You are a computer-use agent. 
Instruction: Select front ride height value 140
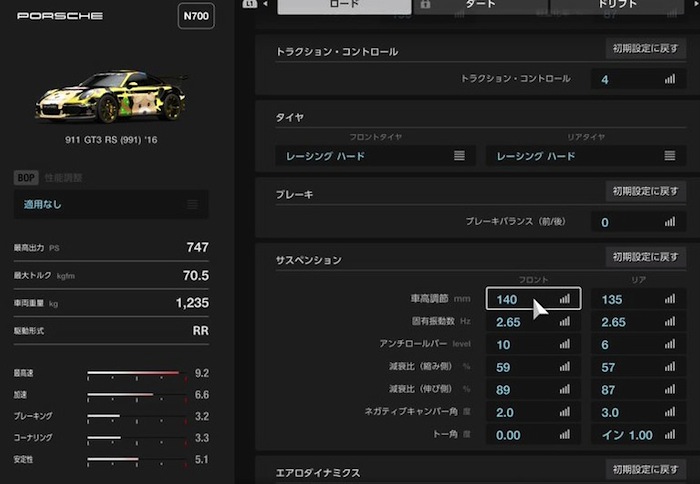[x=533, y=299]
